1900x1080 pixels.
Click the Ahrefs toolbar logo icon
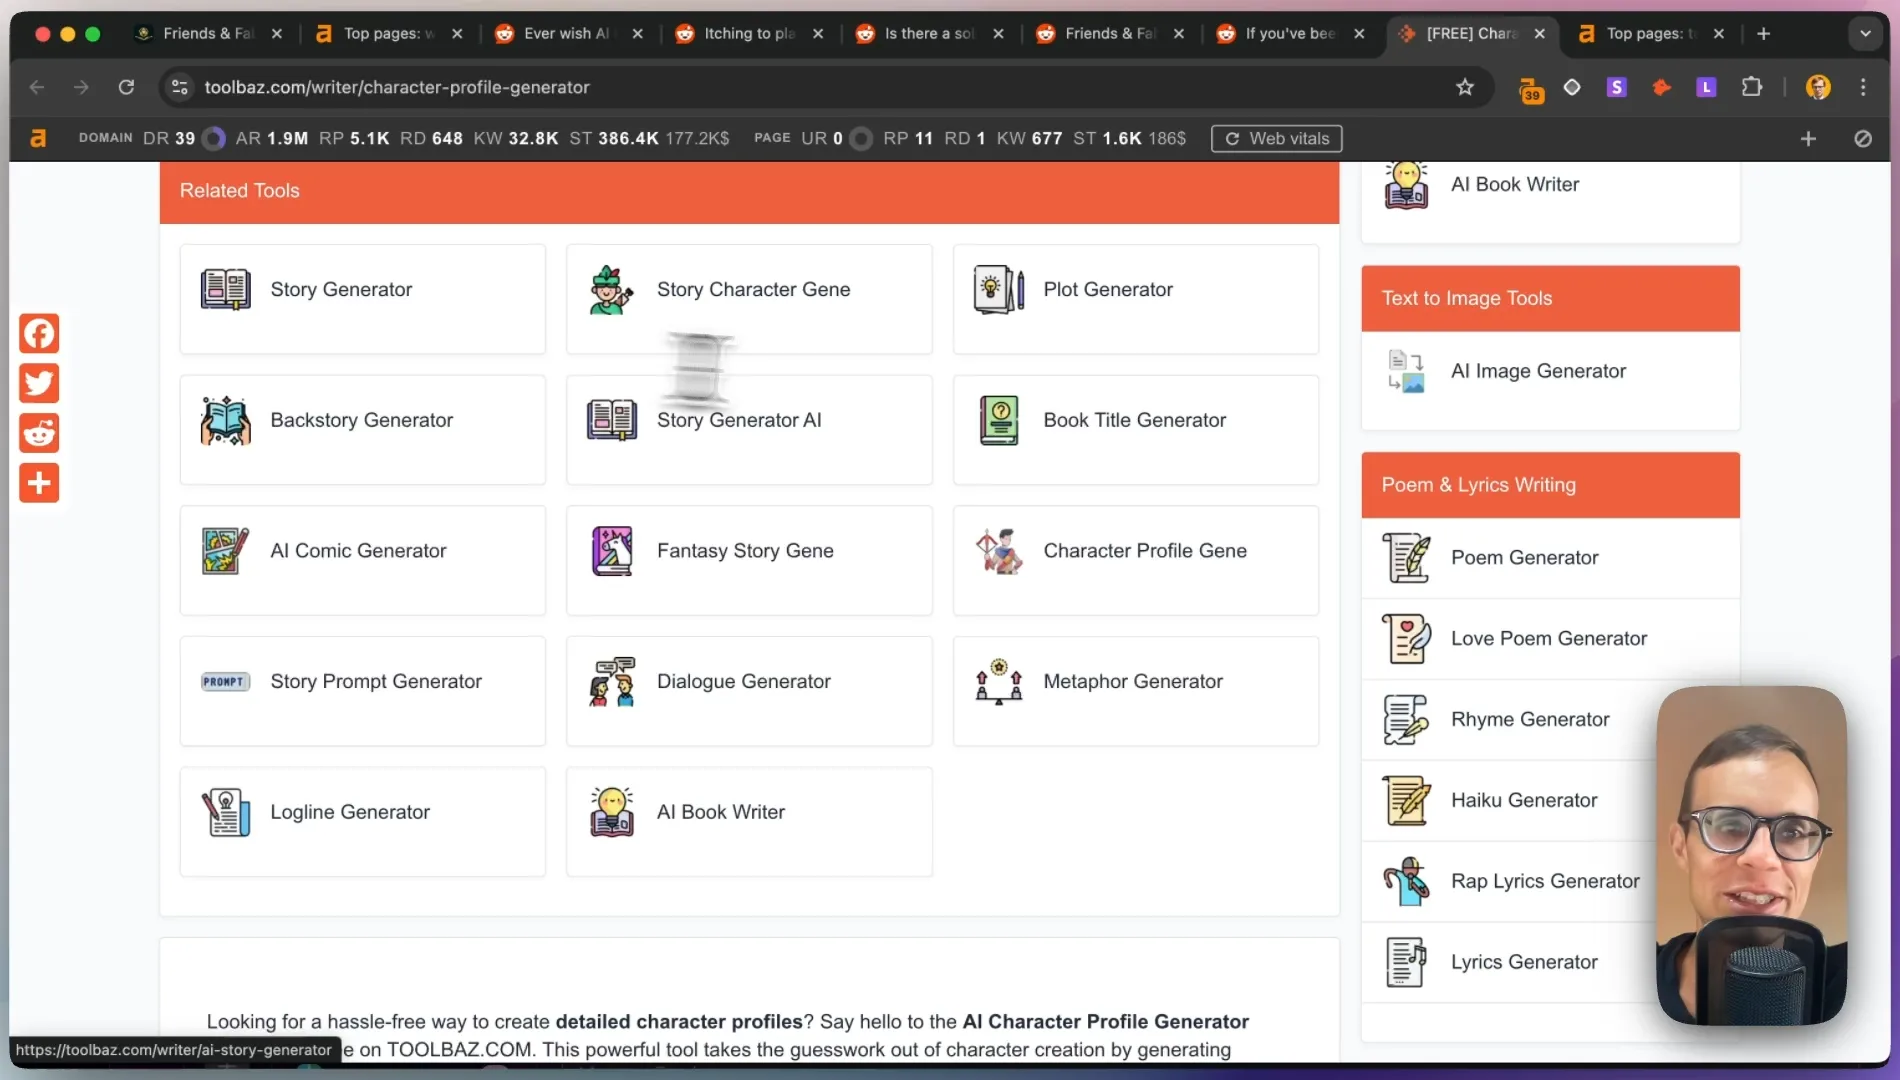click(x=38, y=138)
